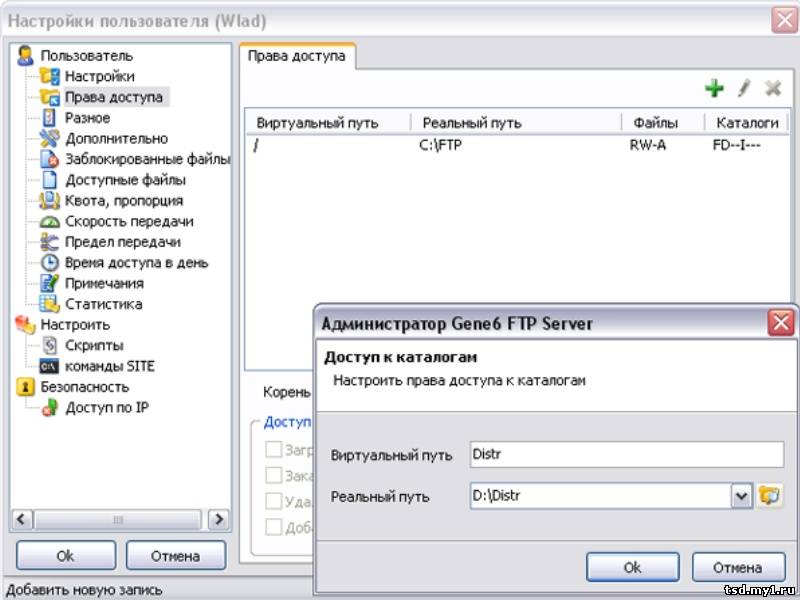The image size is (800, 600).
Task: Click Ok in the user settings window
Action: [66, 555]
